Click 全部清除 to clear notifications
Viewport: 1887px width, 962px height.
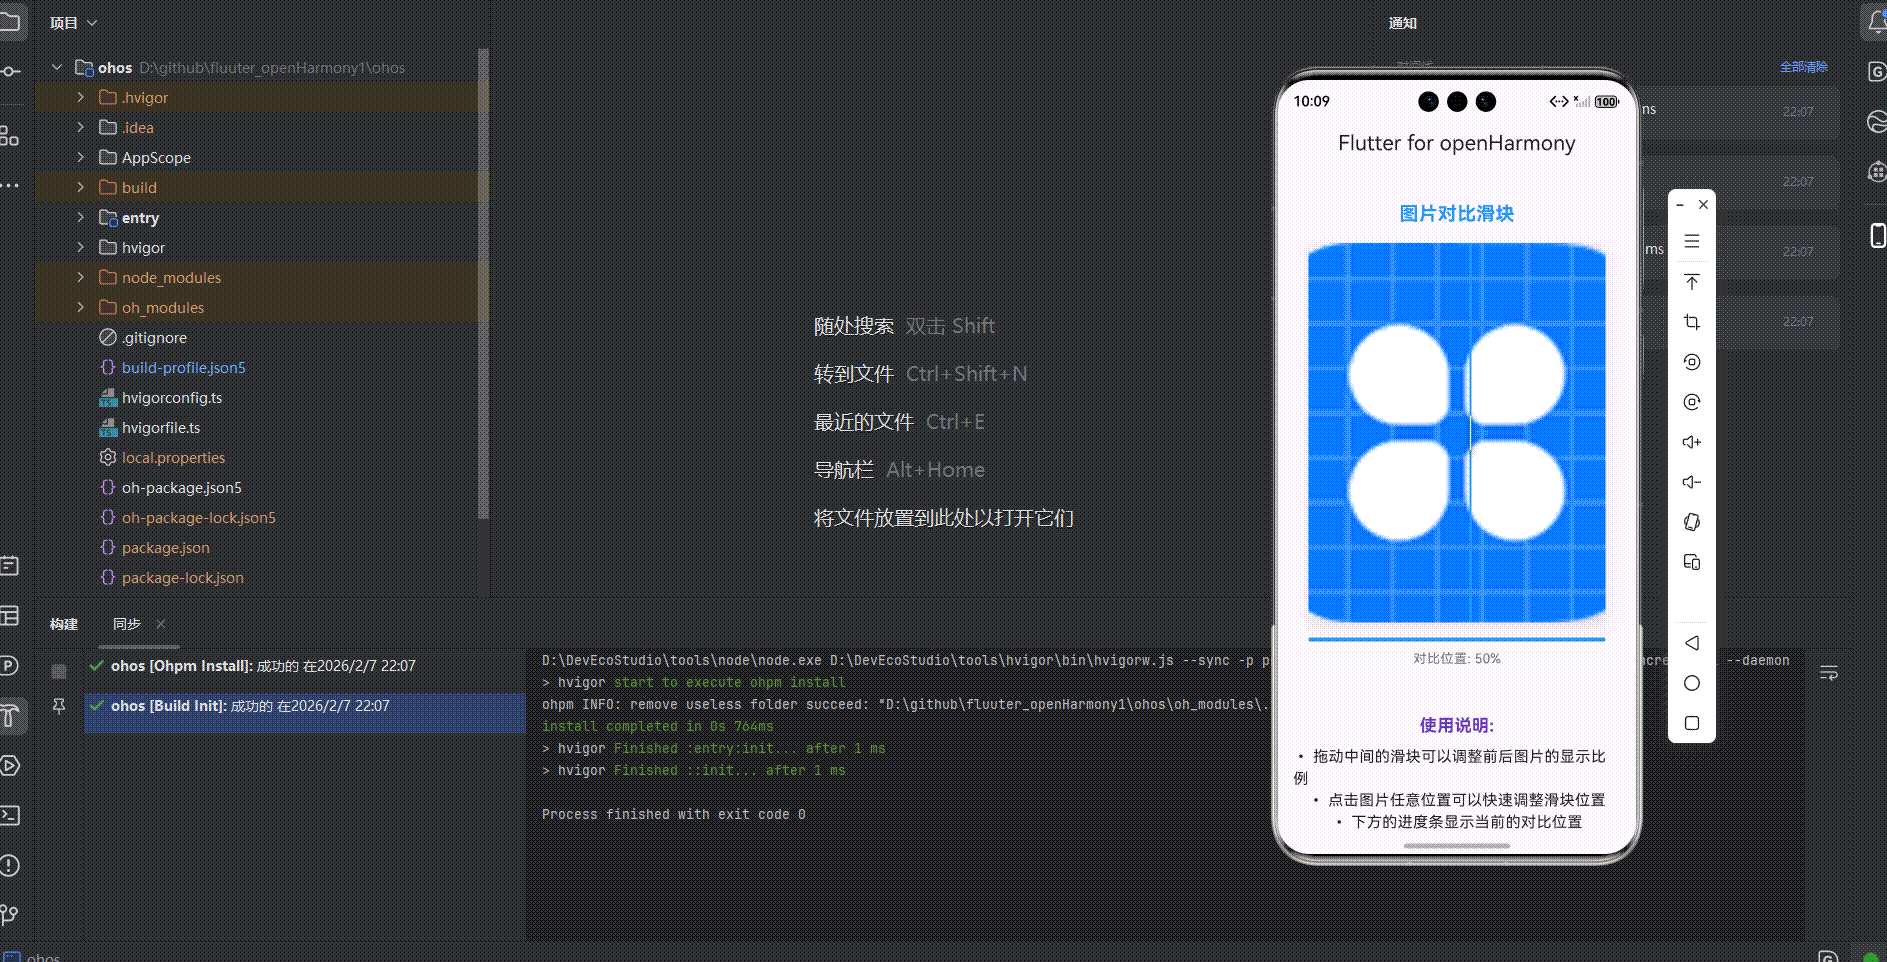click(x=1803, y=67)
